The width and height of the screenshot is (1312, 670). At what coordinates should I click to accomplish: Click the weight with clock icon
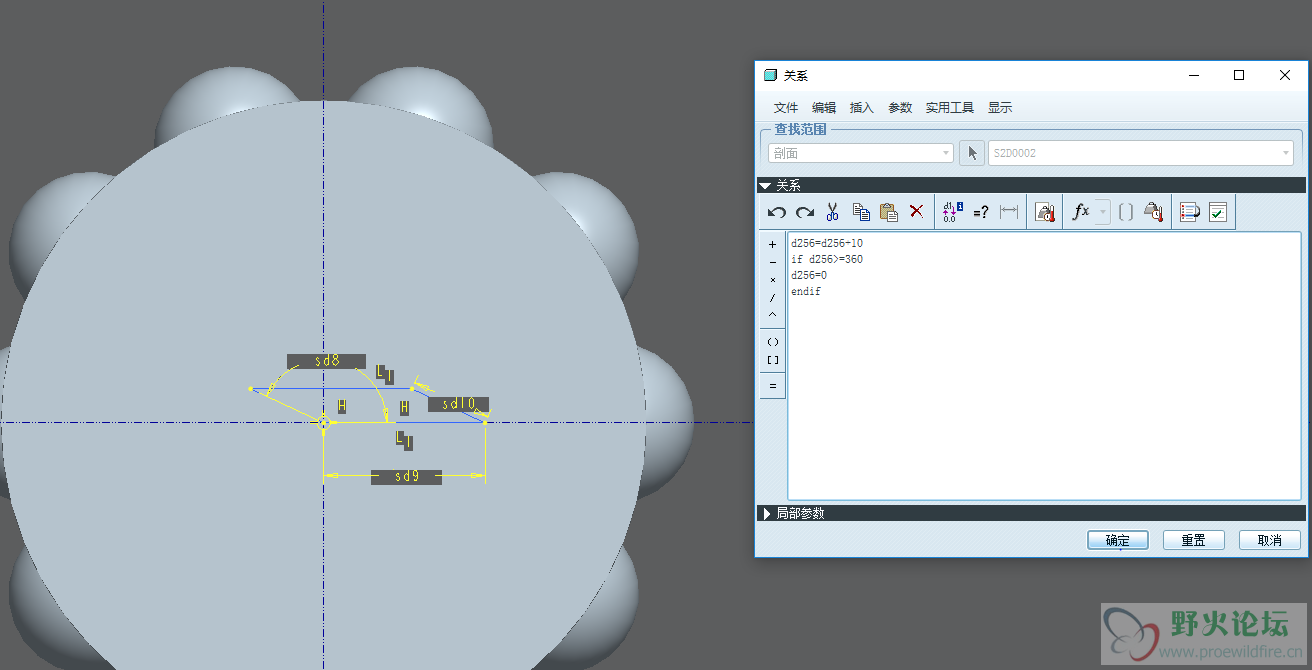1154,212
